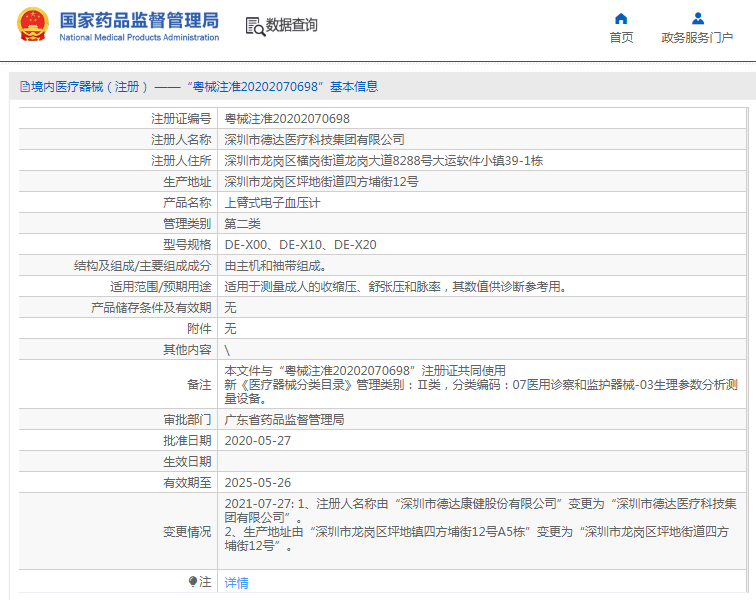Click 深圳市德达医疗科技集团有限公司 cell
This screenshot has width=756, height=600.
(314, 140)
